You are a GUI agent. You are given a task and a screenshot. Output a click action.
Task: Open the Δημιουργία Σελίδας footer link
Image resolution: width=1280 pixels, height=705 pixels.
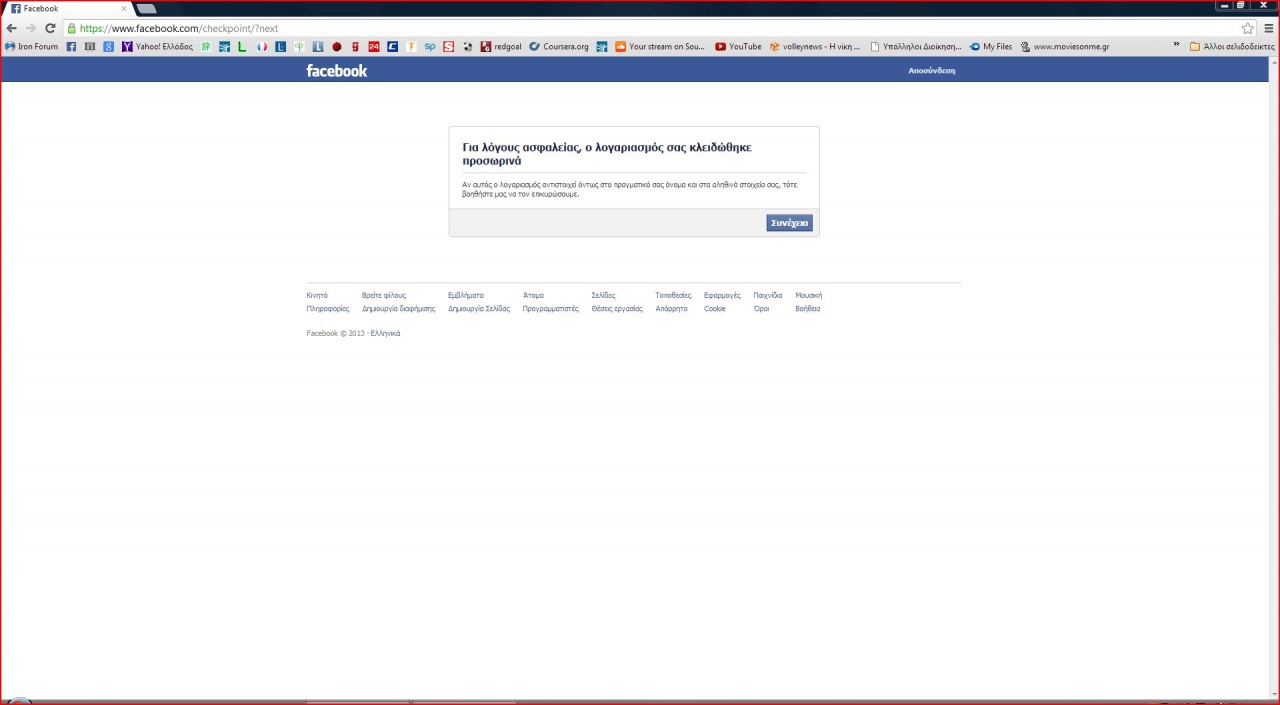pos(479,309)
